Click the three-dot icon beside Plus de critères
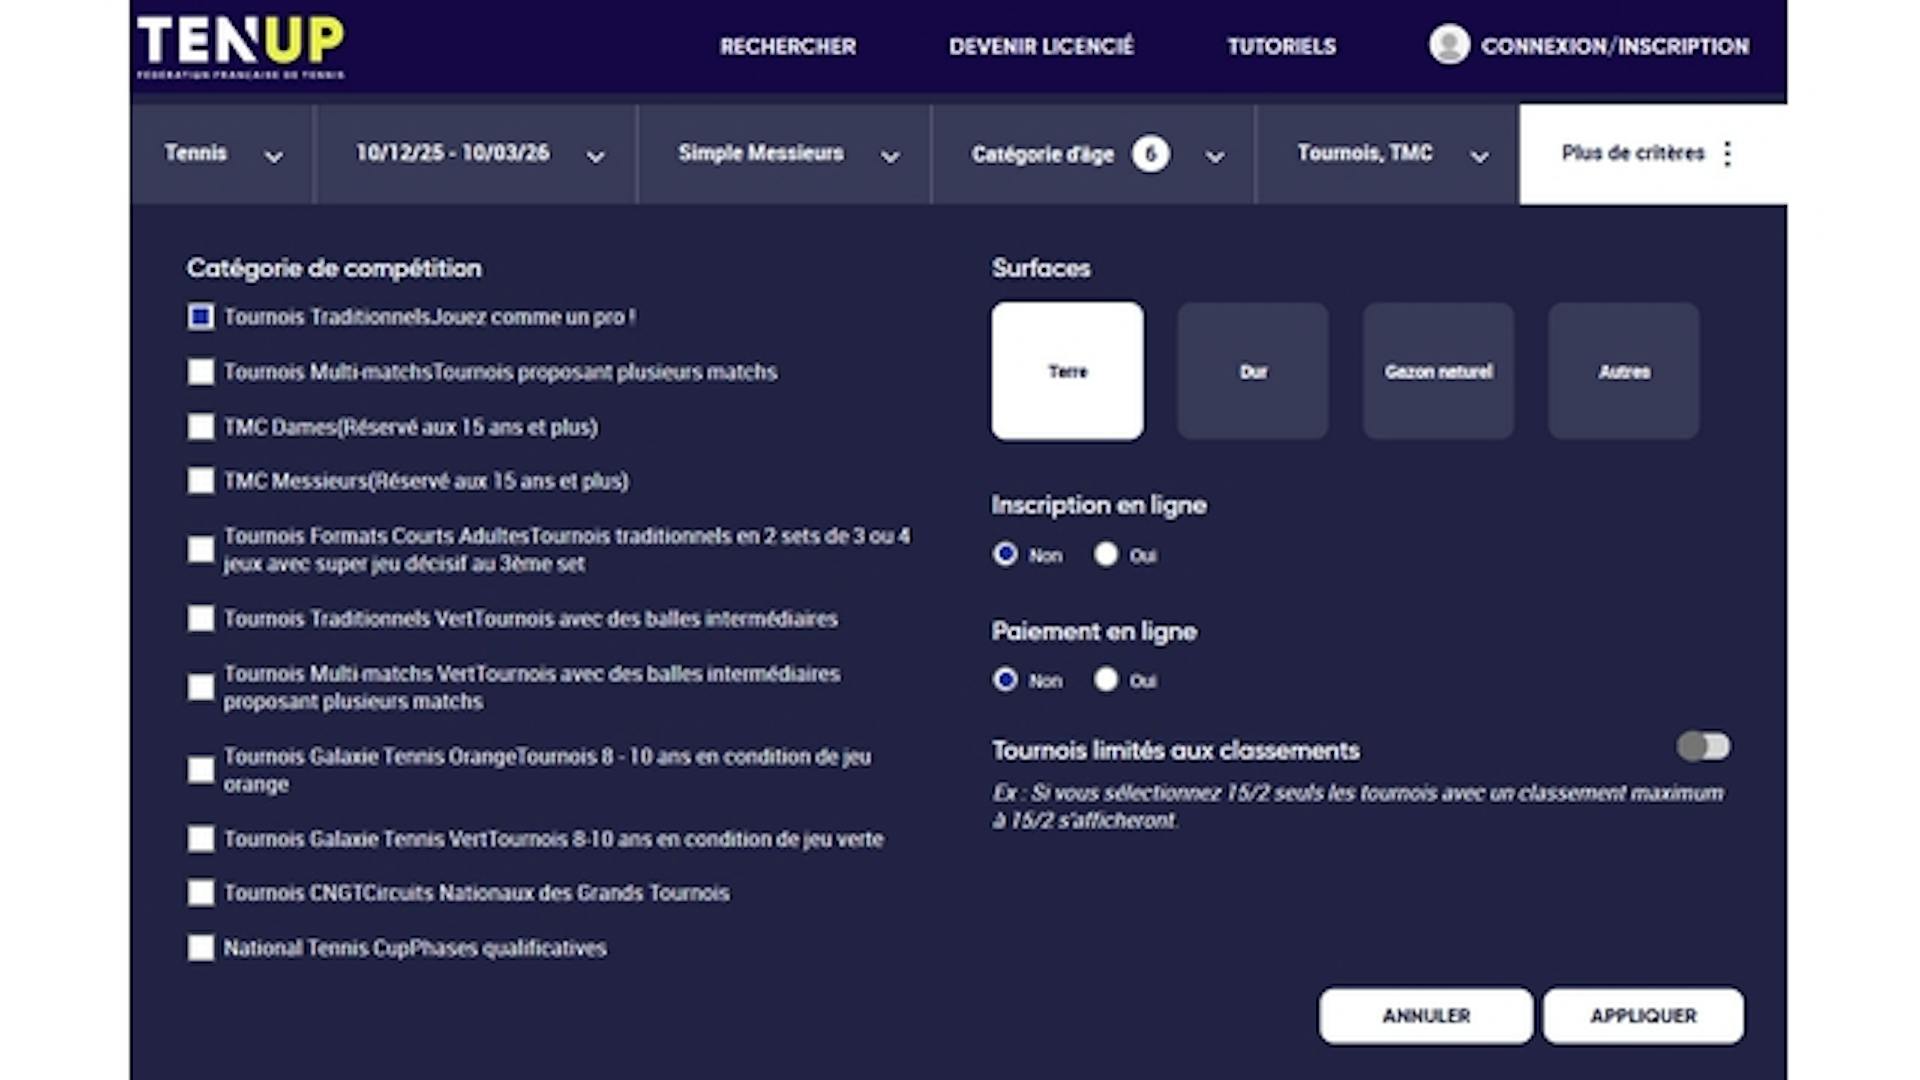1920x1080 pixels. 1727,153
